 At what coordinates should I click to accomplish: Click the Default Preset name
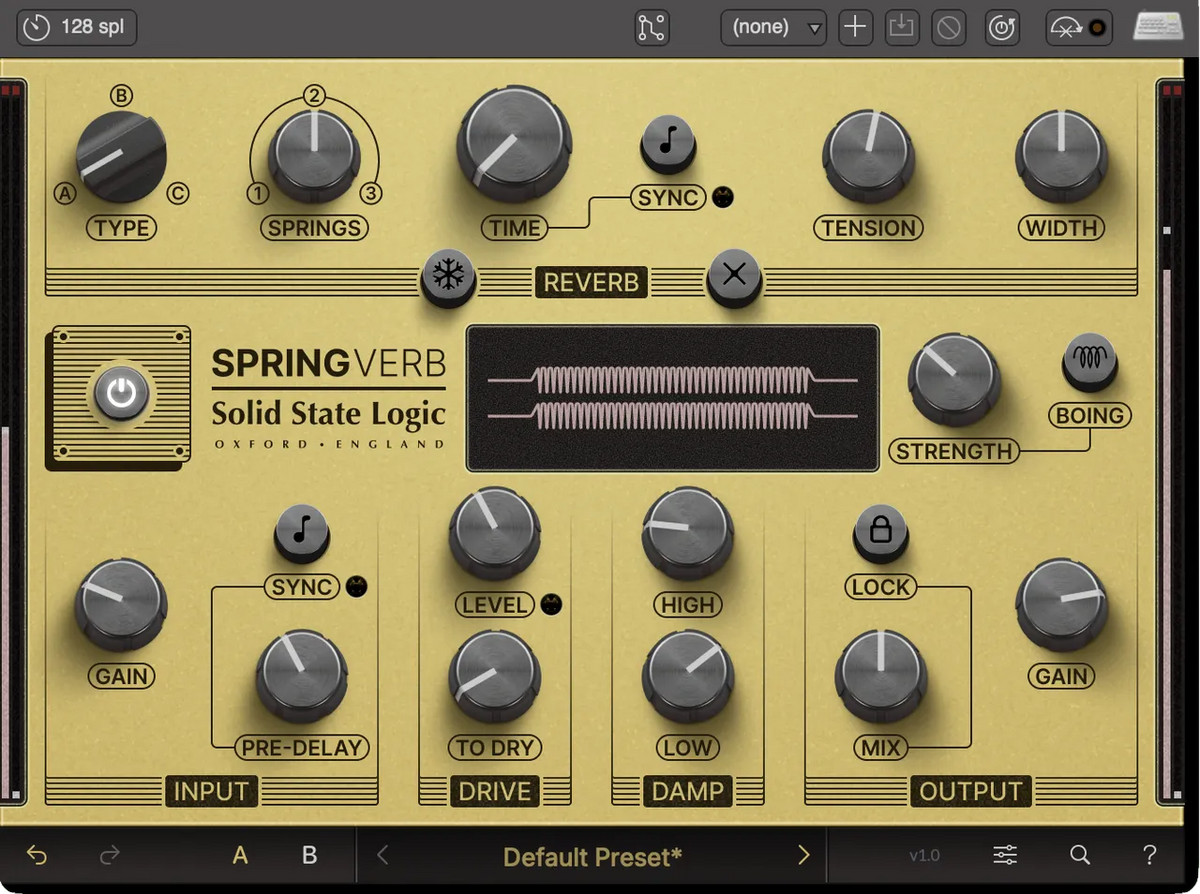coord(590,855)
